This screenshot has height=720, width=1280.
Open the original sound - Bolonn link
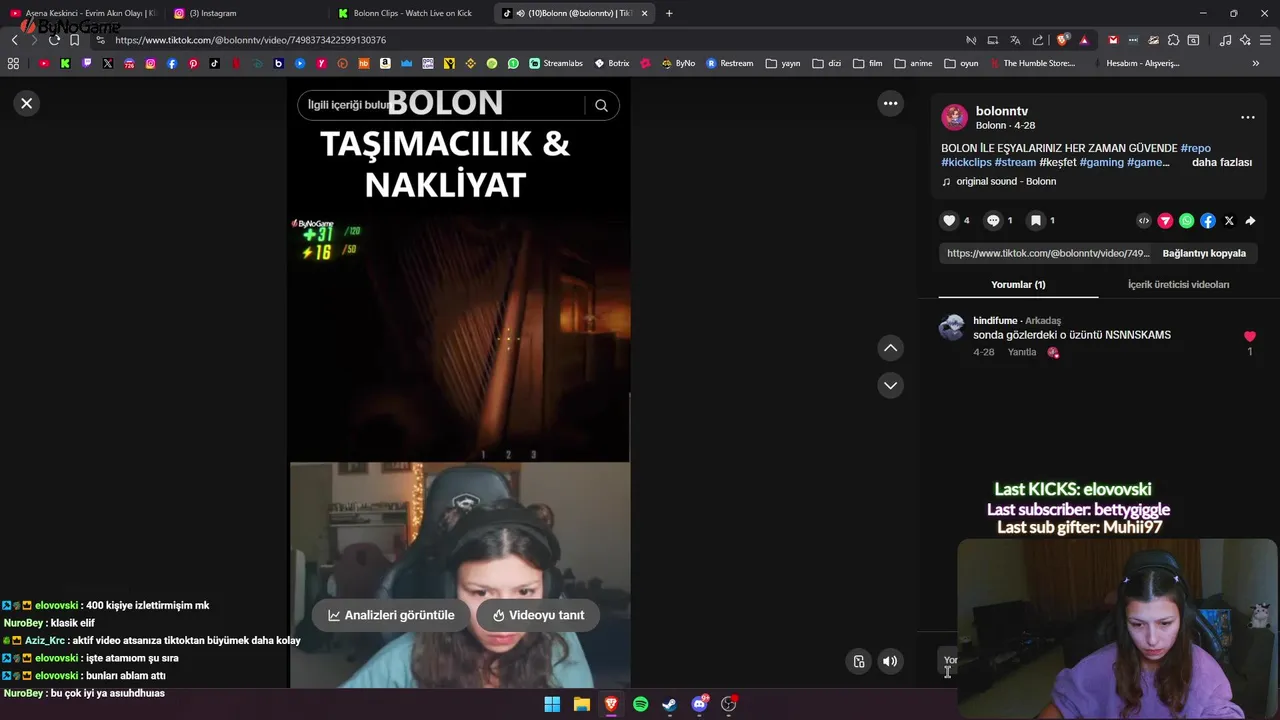pyautogui.click(x=1005, y=181)
